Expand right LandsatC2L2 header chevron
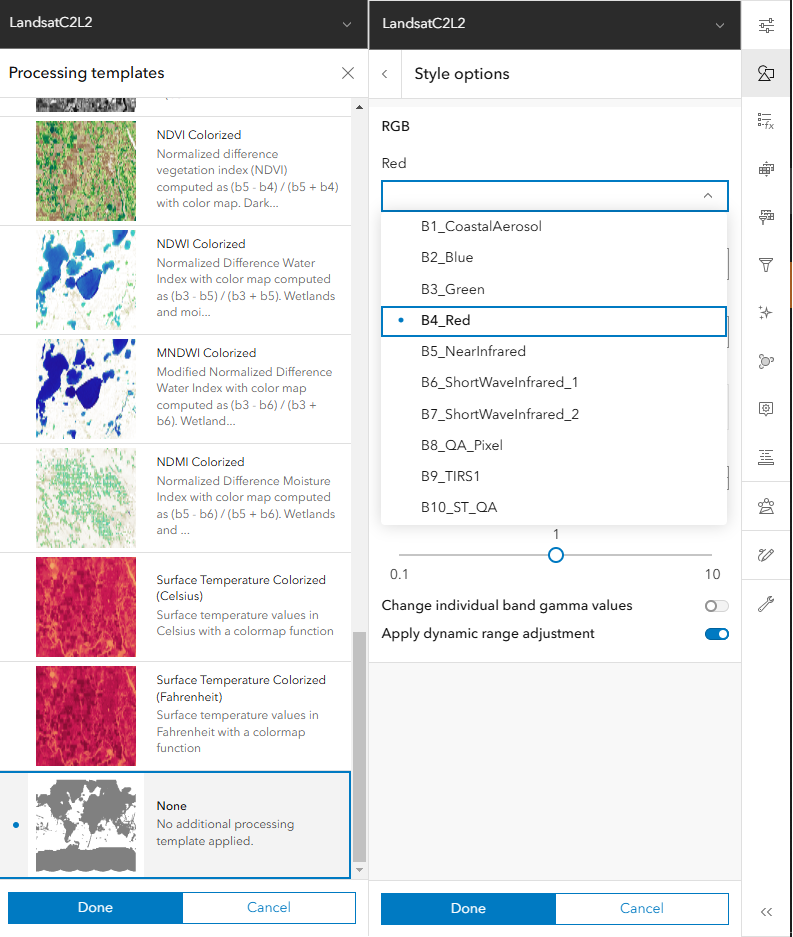793x937 pixels. point(720,25)
